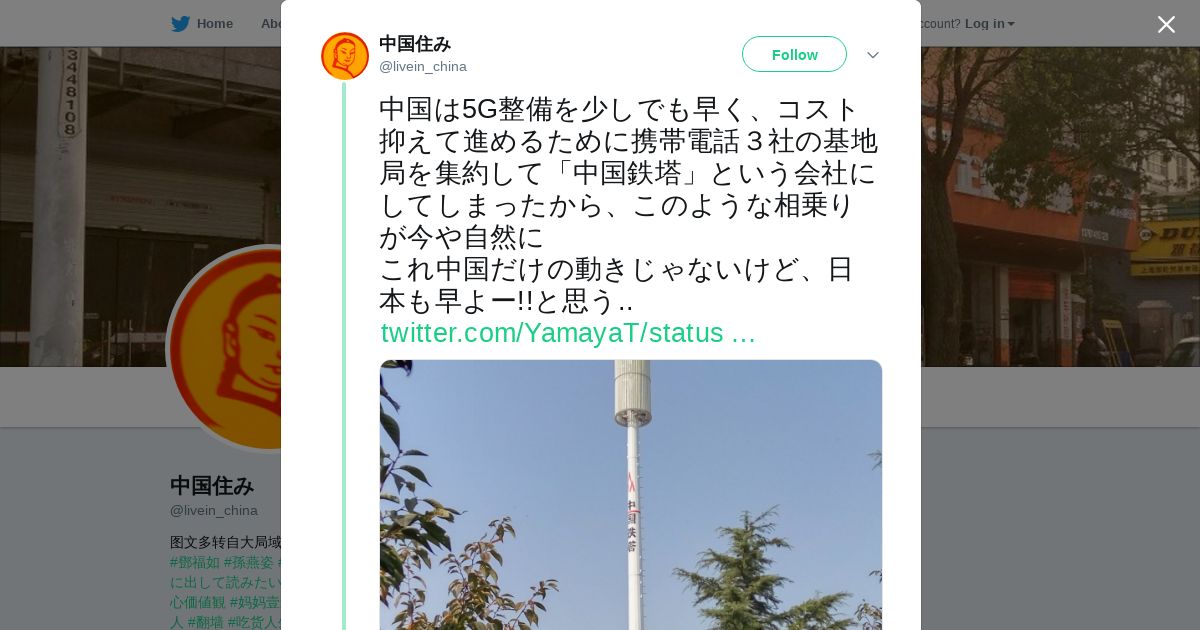
Task: Open the Log in dropdown
Action: pyautogui.click(x=989, y=24)
